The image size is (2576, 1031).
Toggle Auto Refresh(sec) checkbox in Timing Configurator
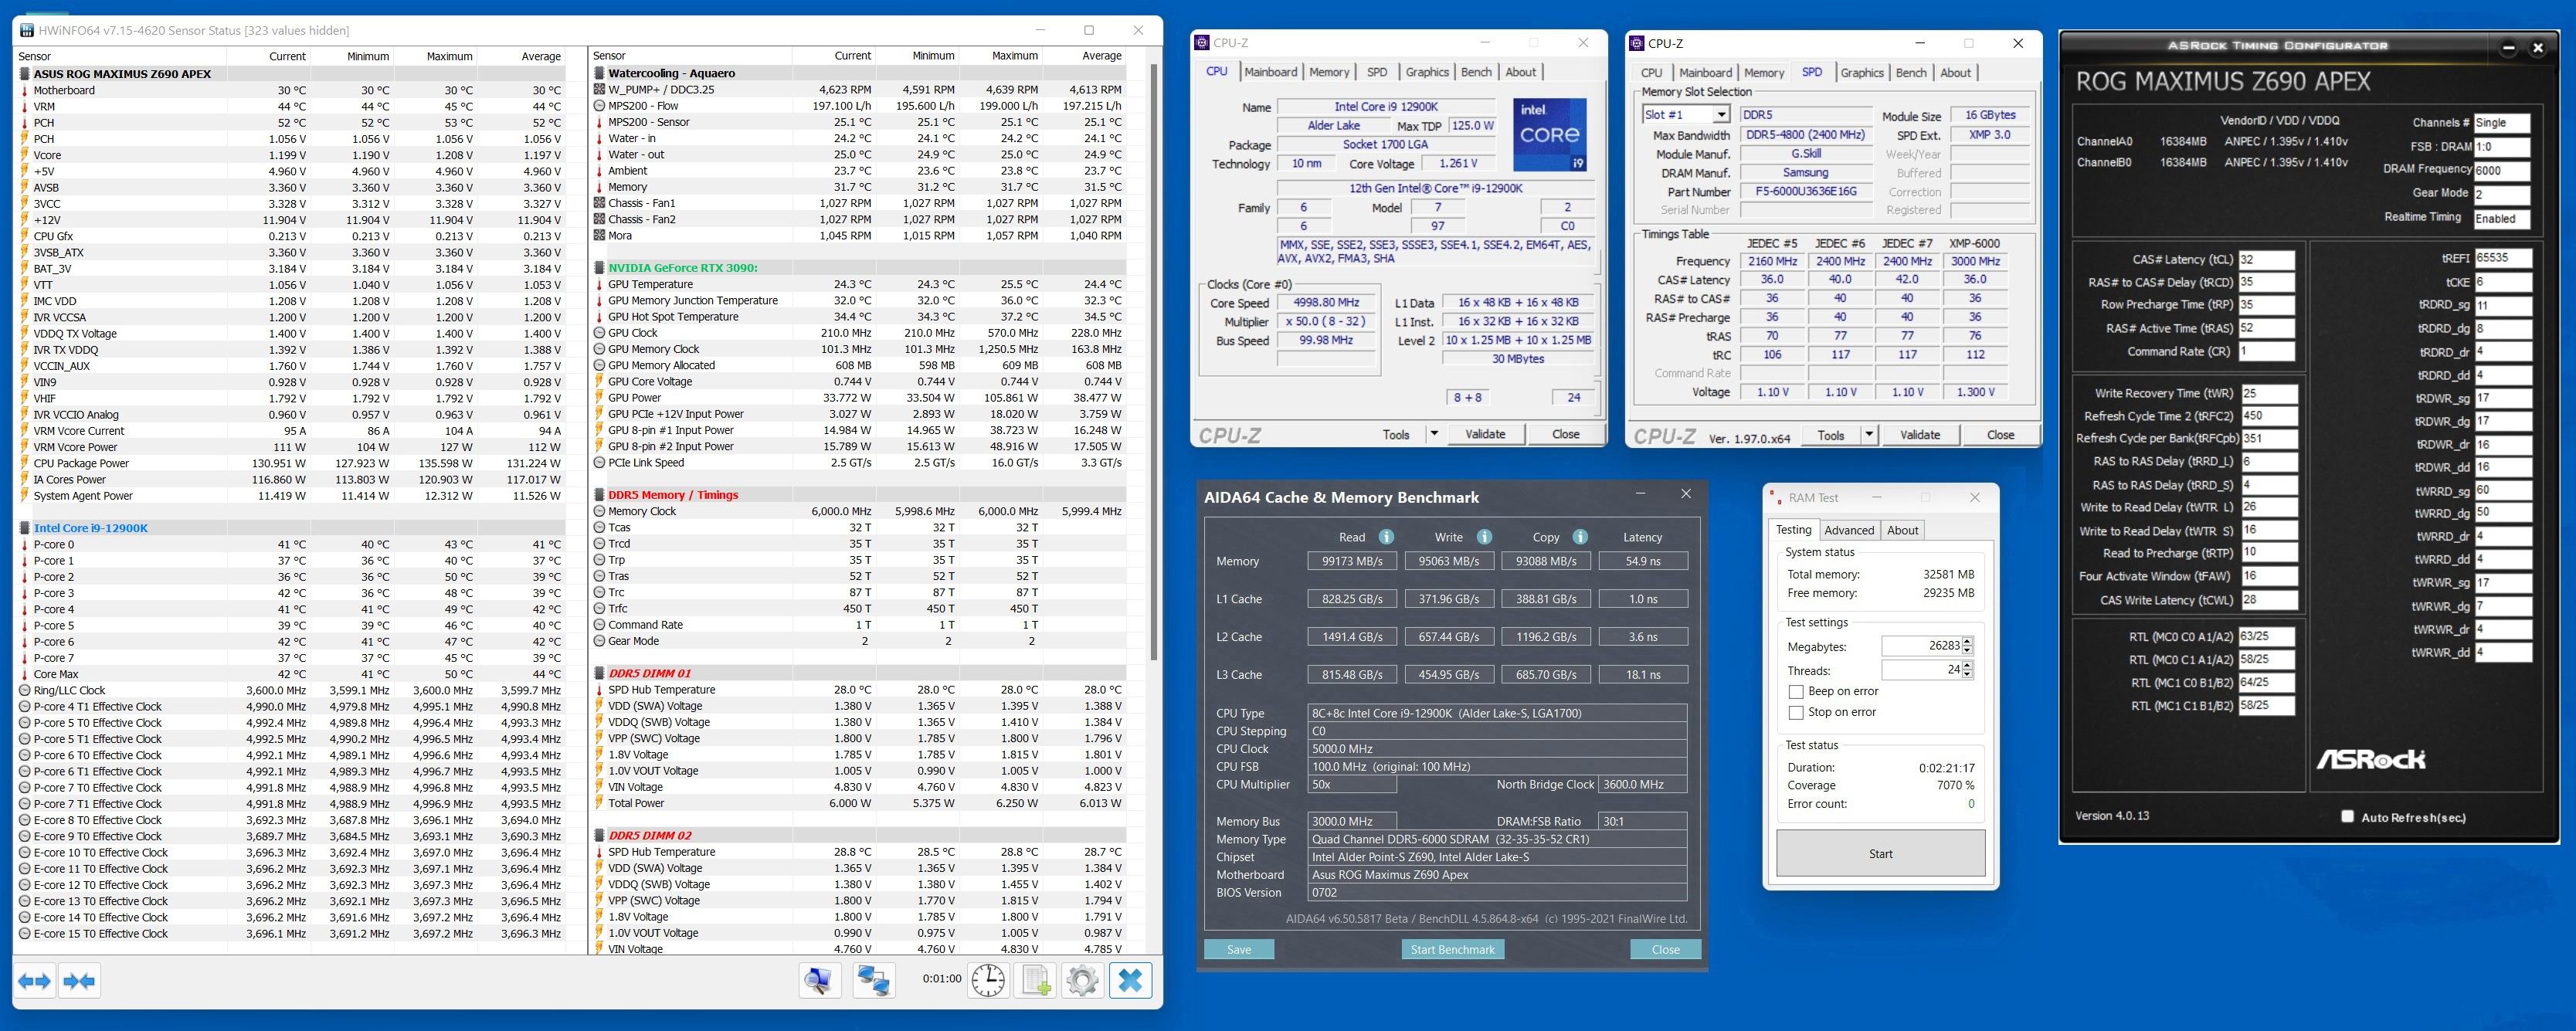point(2347,816)
